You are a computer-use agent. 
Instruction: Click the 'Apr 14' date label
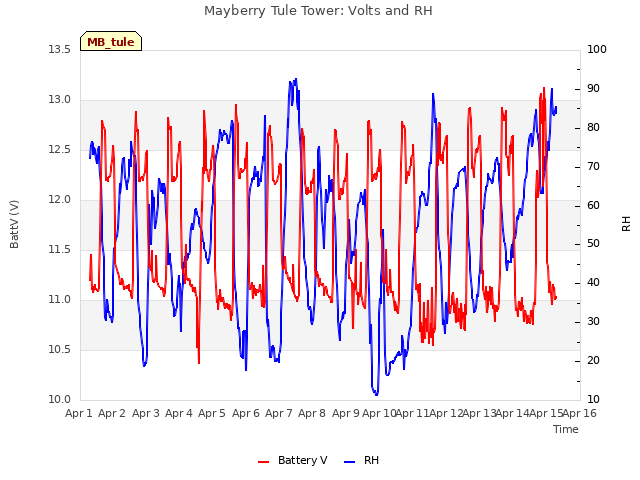click(513, 414)
